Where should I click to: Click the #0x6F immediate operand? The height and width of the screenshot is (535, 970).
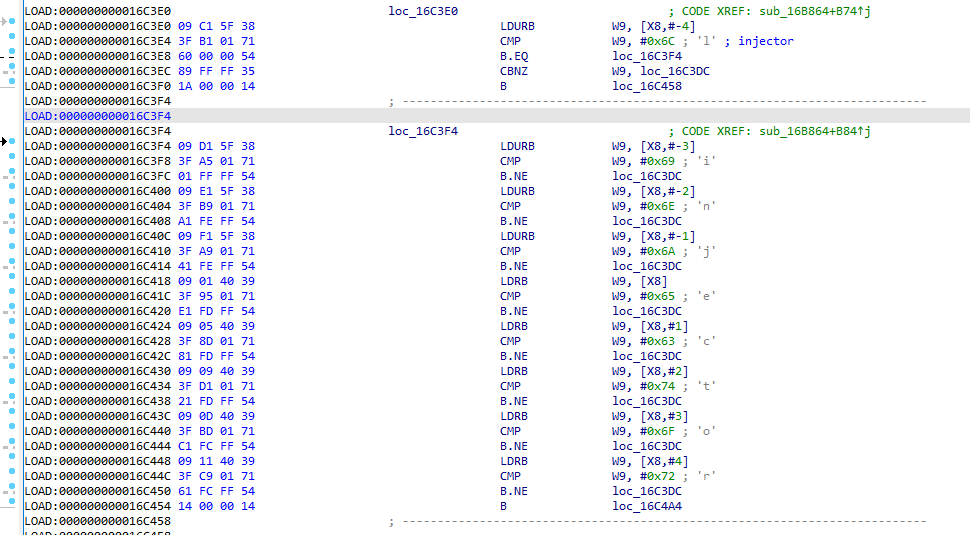click(x=657, y=431)
